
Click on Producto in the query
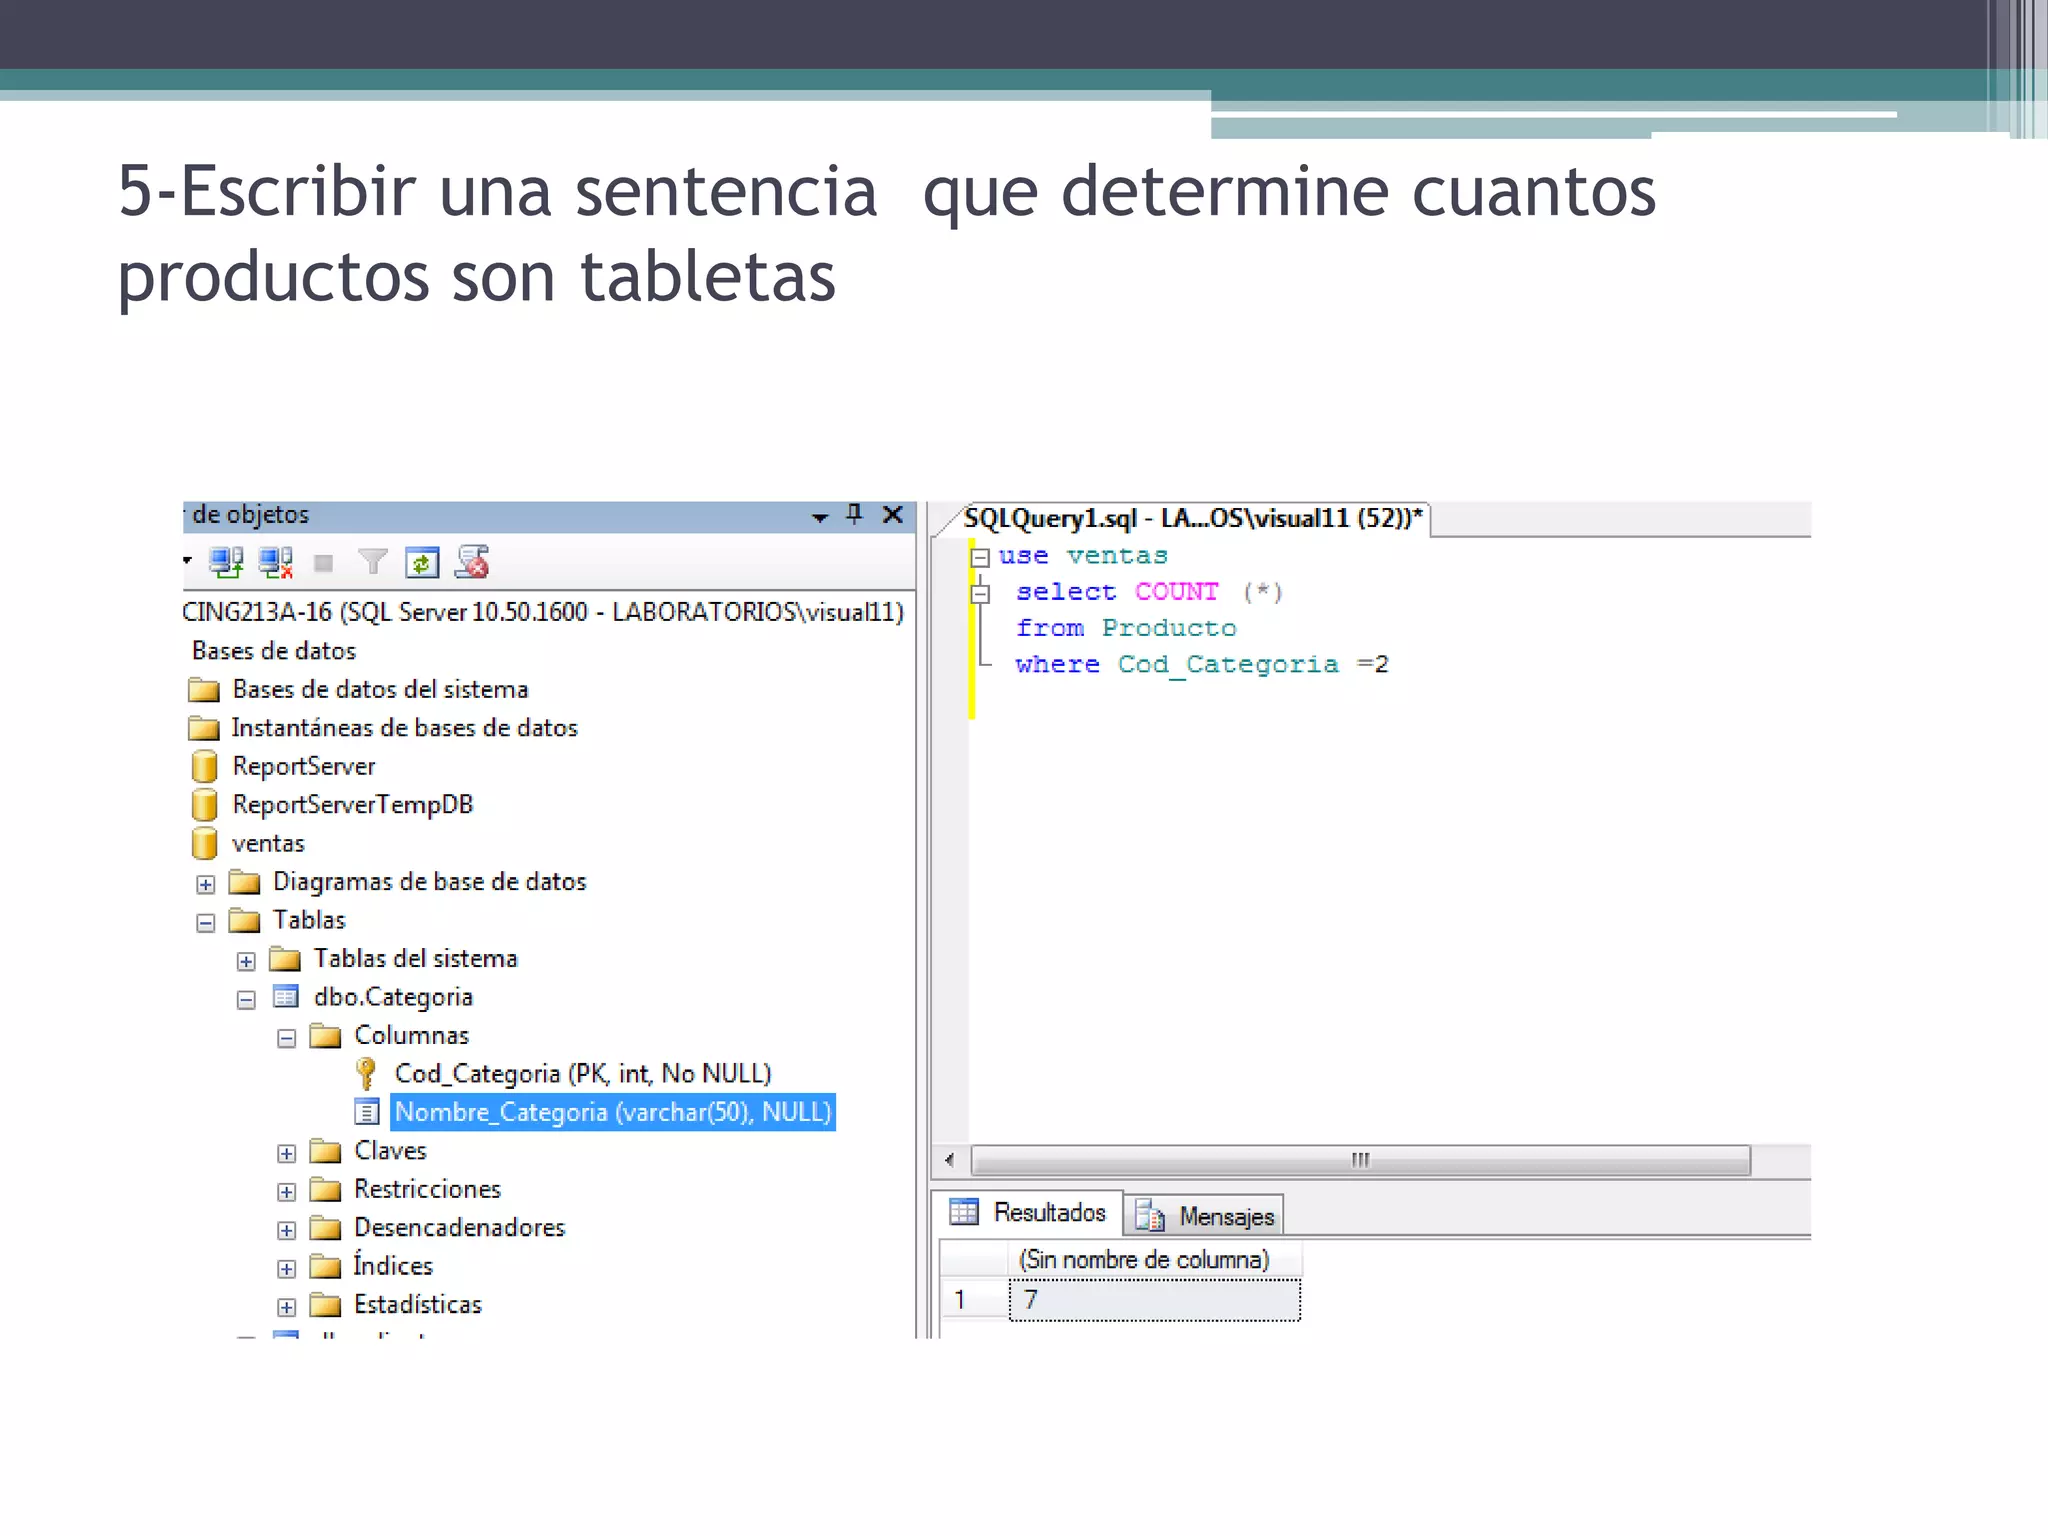tap(1169, 628)
